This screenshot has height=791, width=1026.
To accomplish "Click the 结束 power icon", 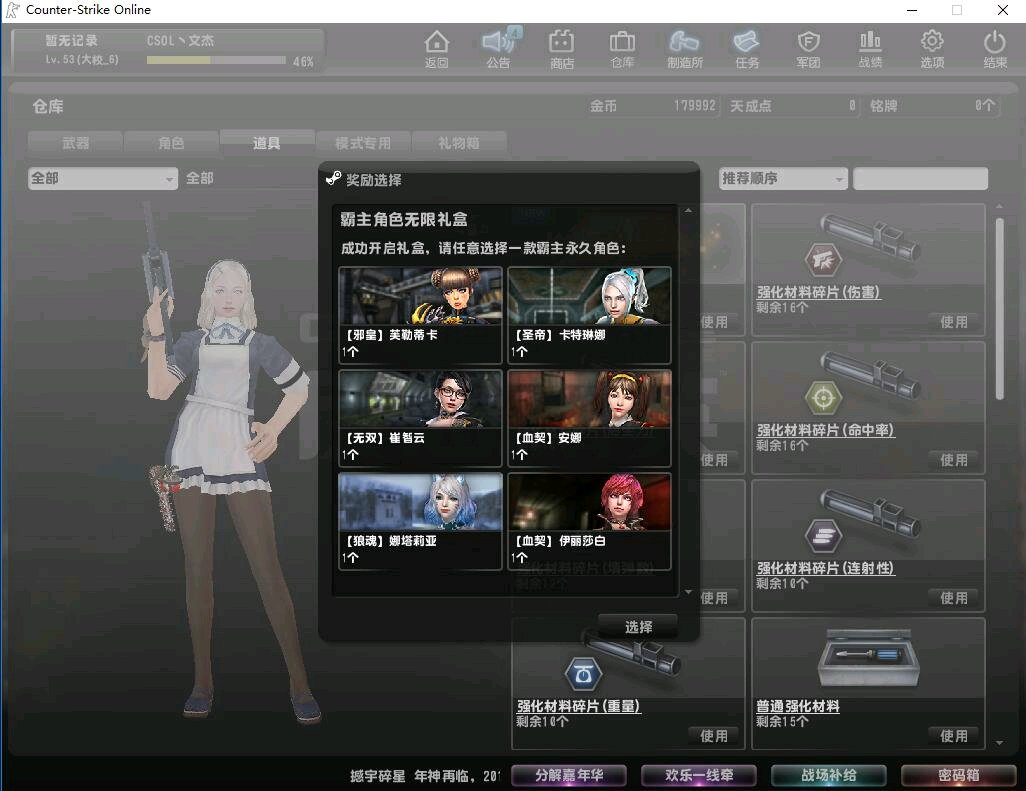I will click(995, 49).
